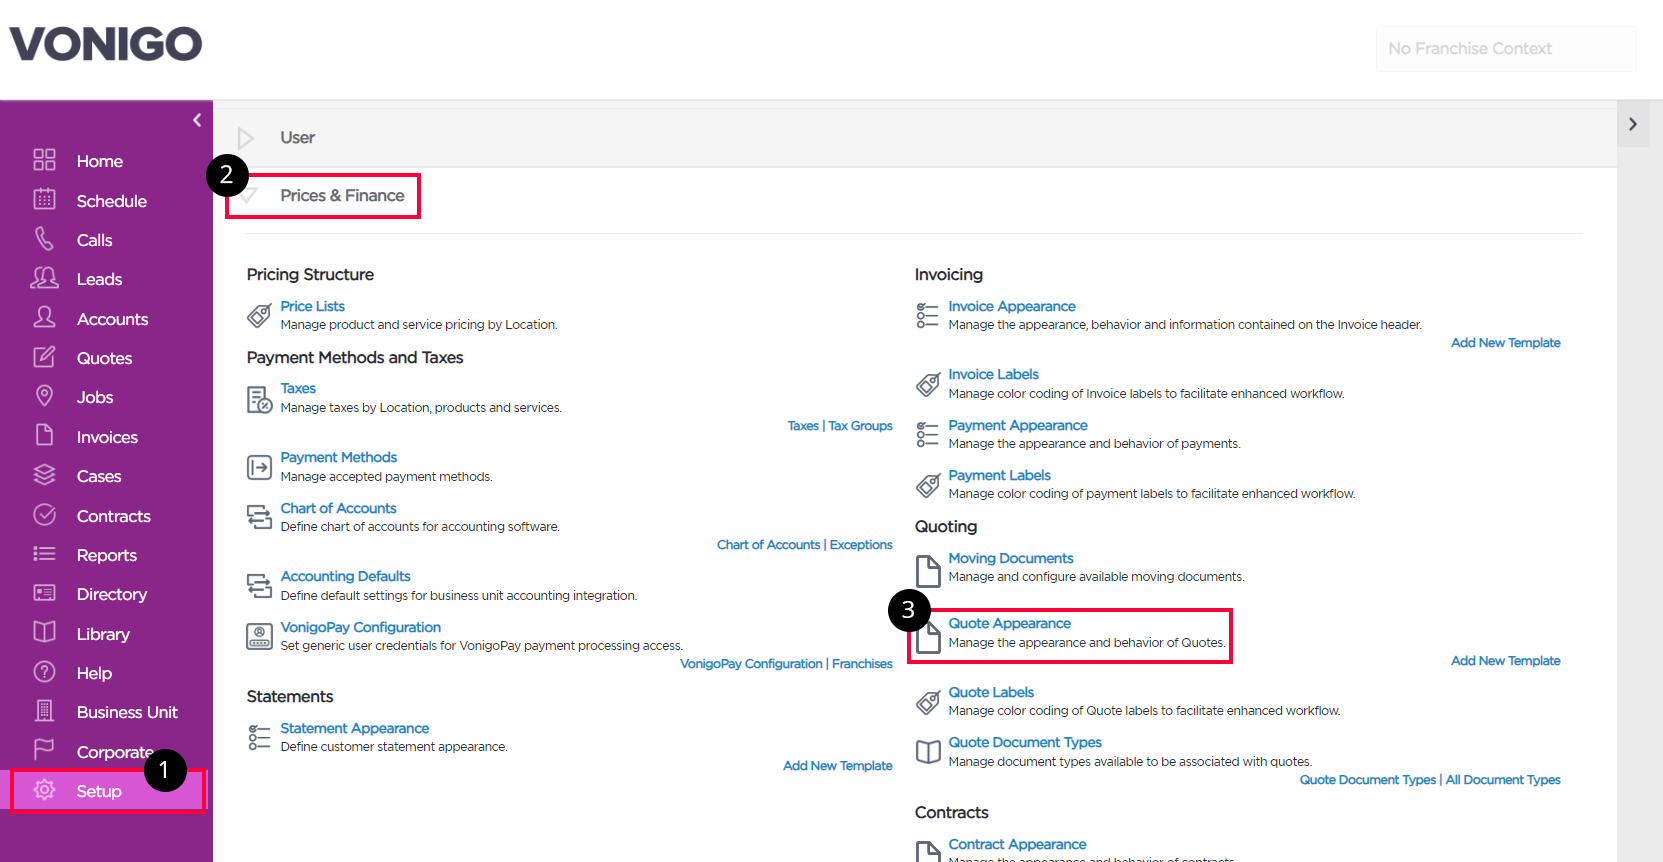Open the Invoice Appearance link
The width and height of the screenshot is (1663, 862).
(x=1012, y=306)
